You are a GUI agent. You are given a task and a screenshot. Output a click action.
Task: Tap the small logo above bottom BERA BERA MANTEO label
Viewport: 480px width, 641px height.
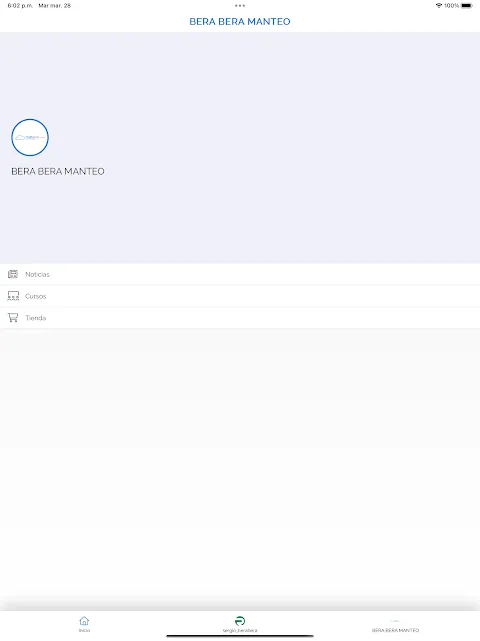395,621
